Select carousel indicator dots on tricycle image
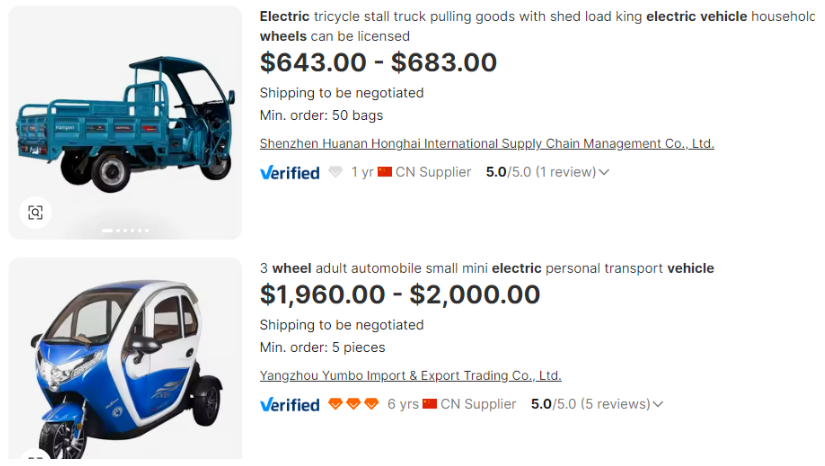 coord(125,231)
